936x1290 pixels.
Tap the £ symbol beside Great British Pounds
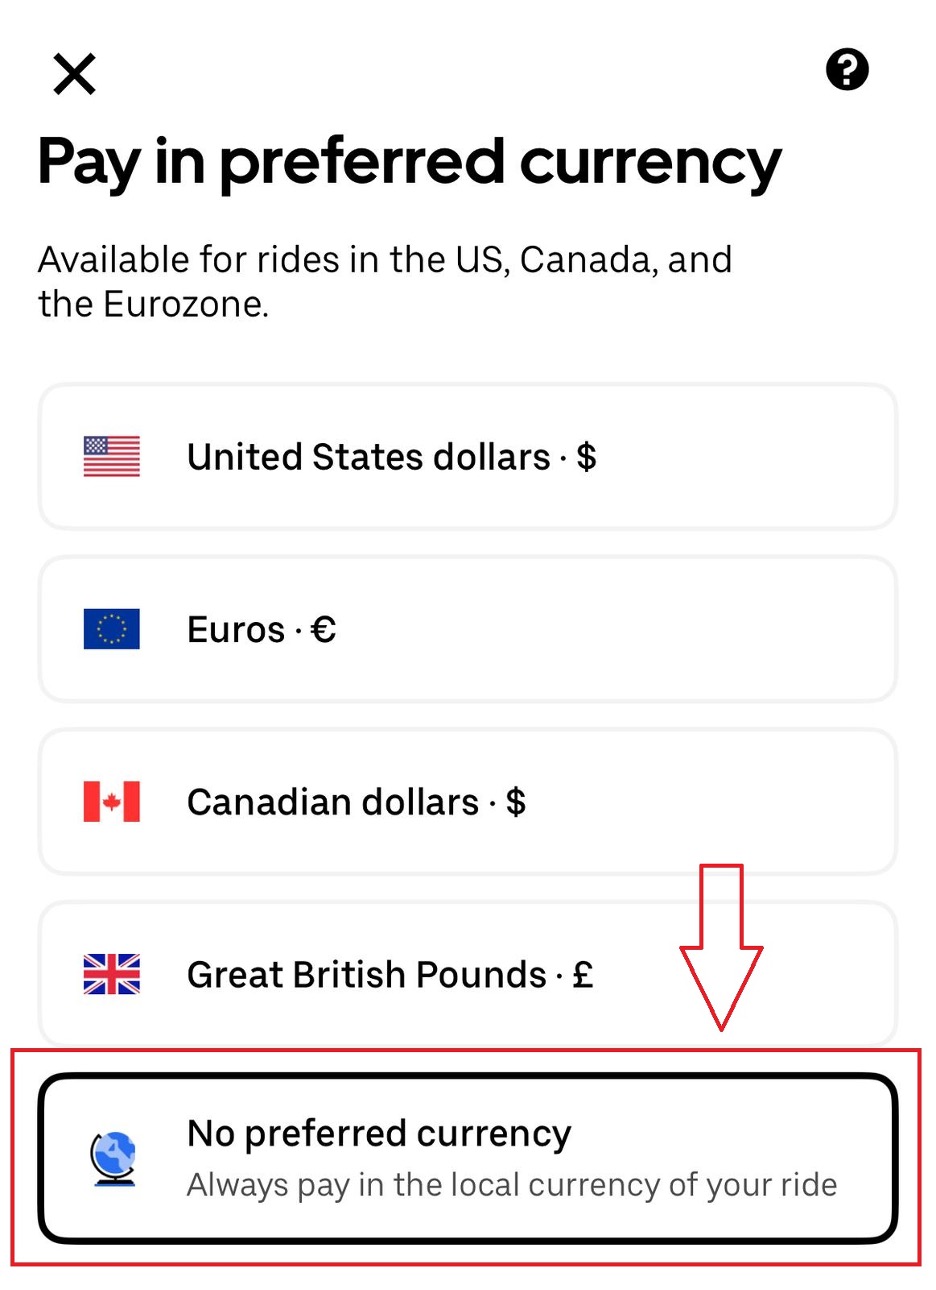(x=583, y=974)
